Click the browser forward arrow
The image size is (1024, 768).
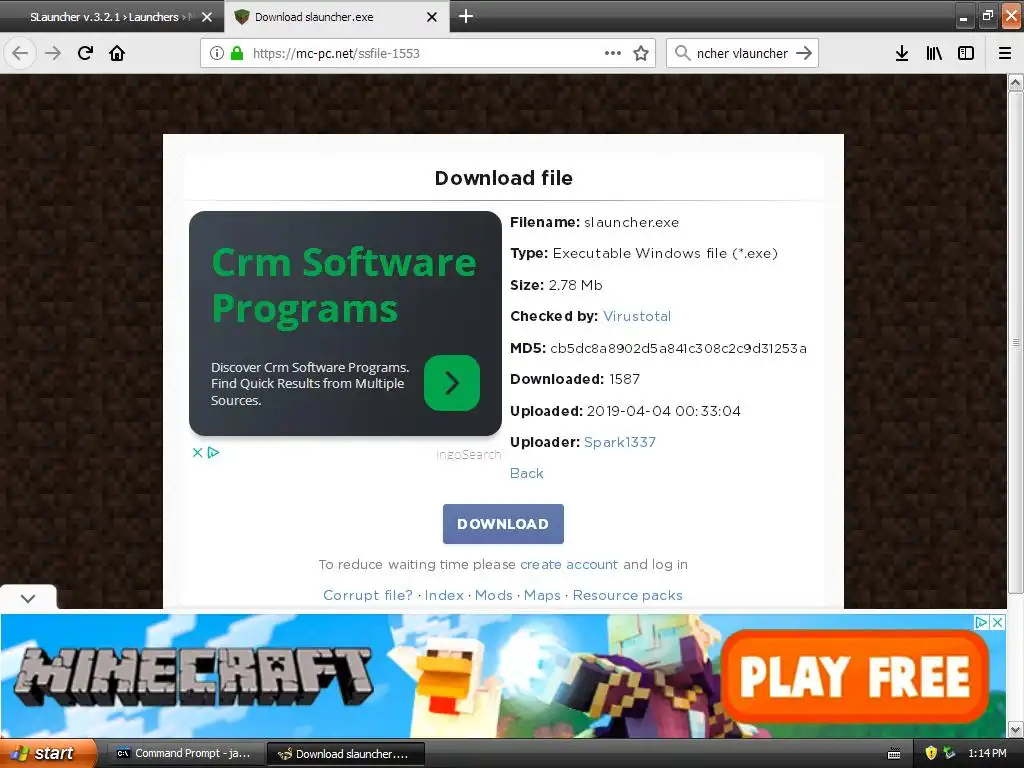(x=53, y=53)
